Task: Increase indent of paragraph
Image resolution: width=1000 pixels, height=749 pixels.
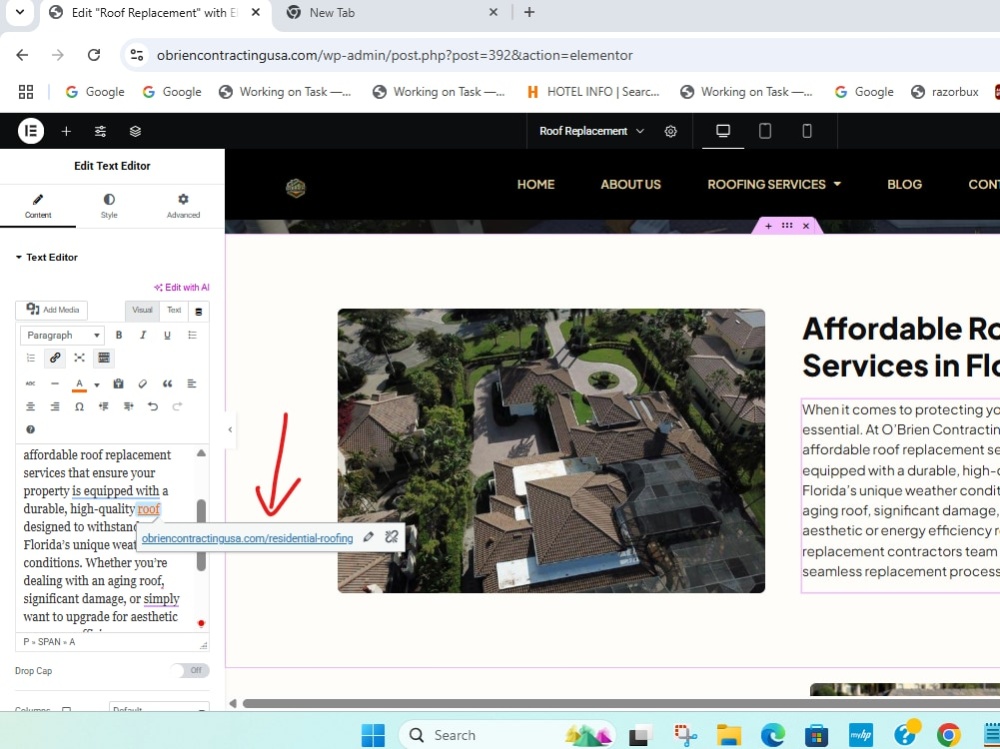Action: click(128, 406)
